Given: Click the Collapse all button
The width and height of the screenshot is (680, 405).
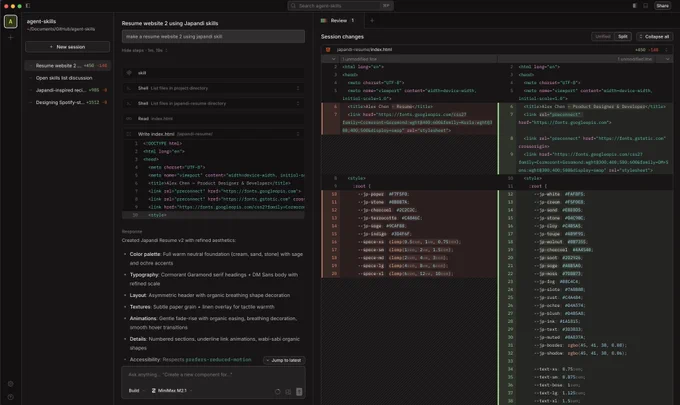Looking at the screenshot, I should [654, 36].
